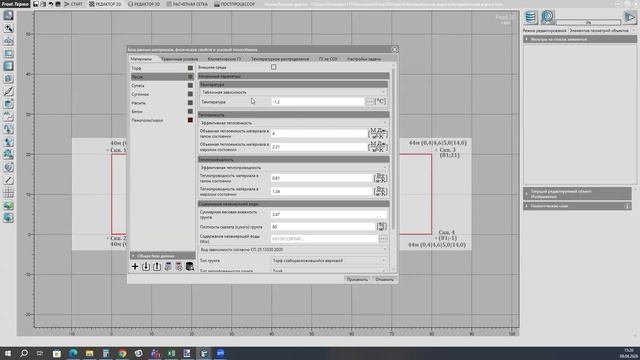640x360 pixels.
Task: Toggle the Внешняя среда checkbox
Action: 273,67
